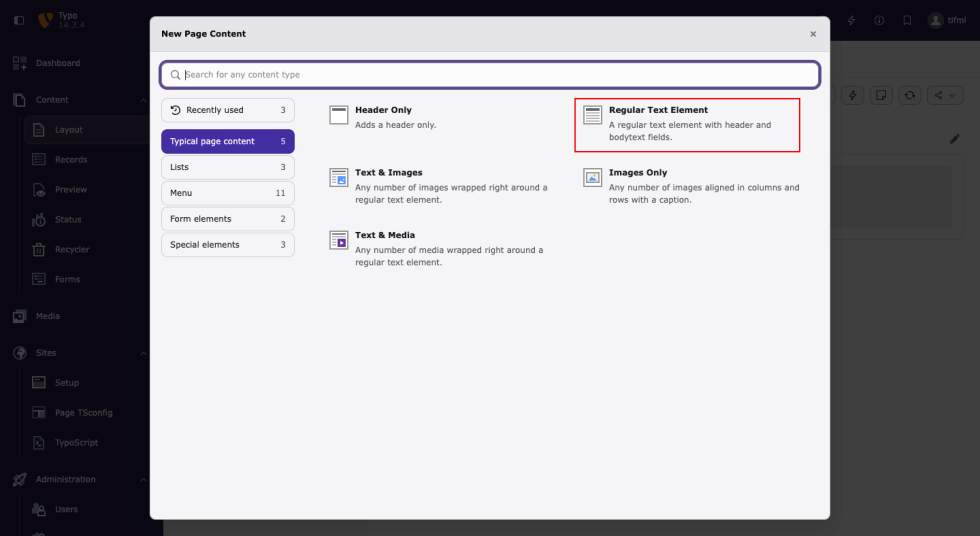The height and width of the screenshot is (536, 980).
Task: Click the Sites globe icon
Action: pos(19,353)
